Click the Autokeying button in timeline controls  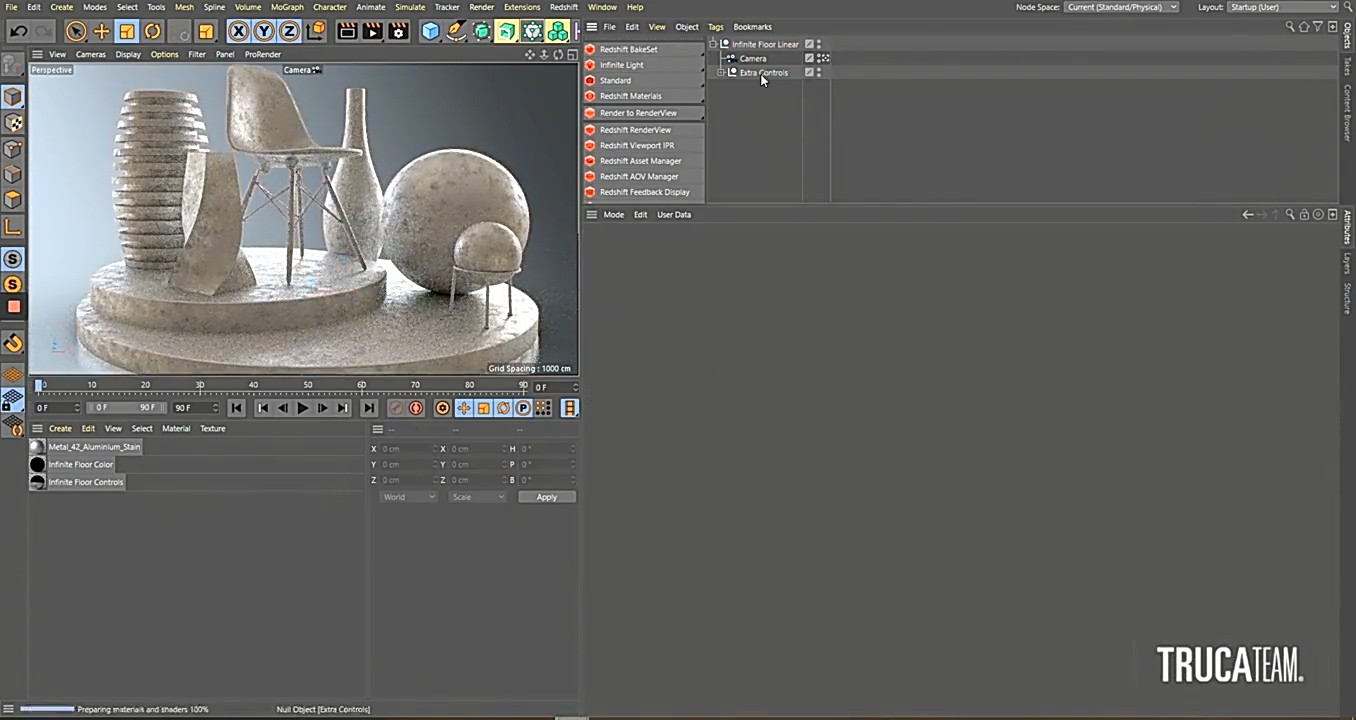tap(416, 408)
